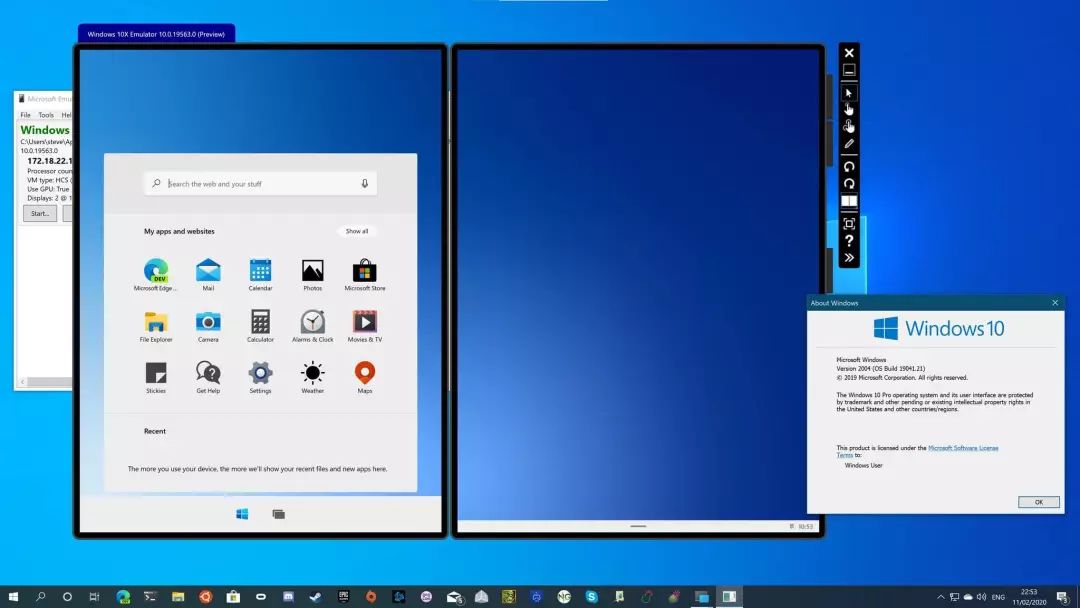
Task: Rotate emulator right (clockwise)
Action: [849, 184]
